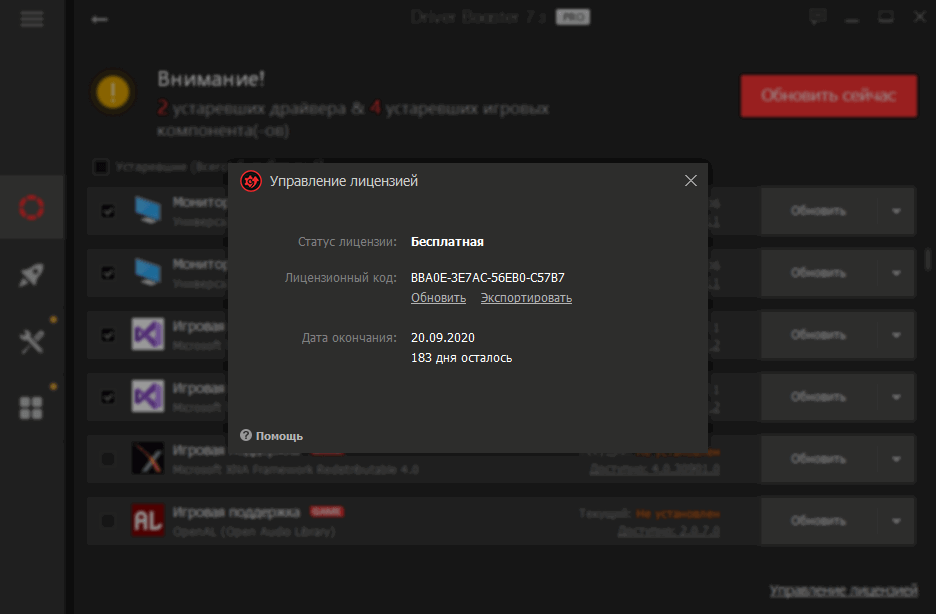Click Обновить button in the second Монитор row
The image size is (936, 614).
818,273
